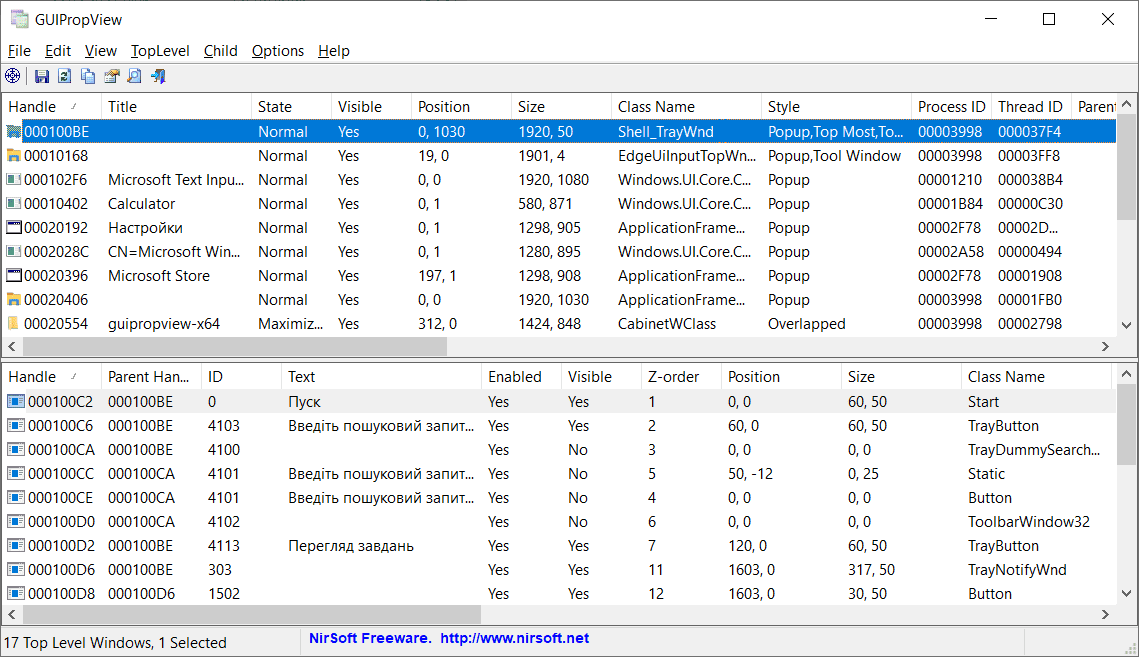
Task: Click the Exit door toolbar icon
Action: tap(158, 76)
